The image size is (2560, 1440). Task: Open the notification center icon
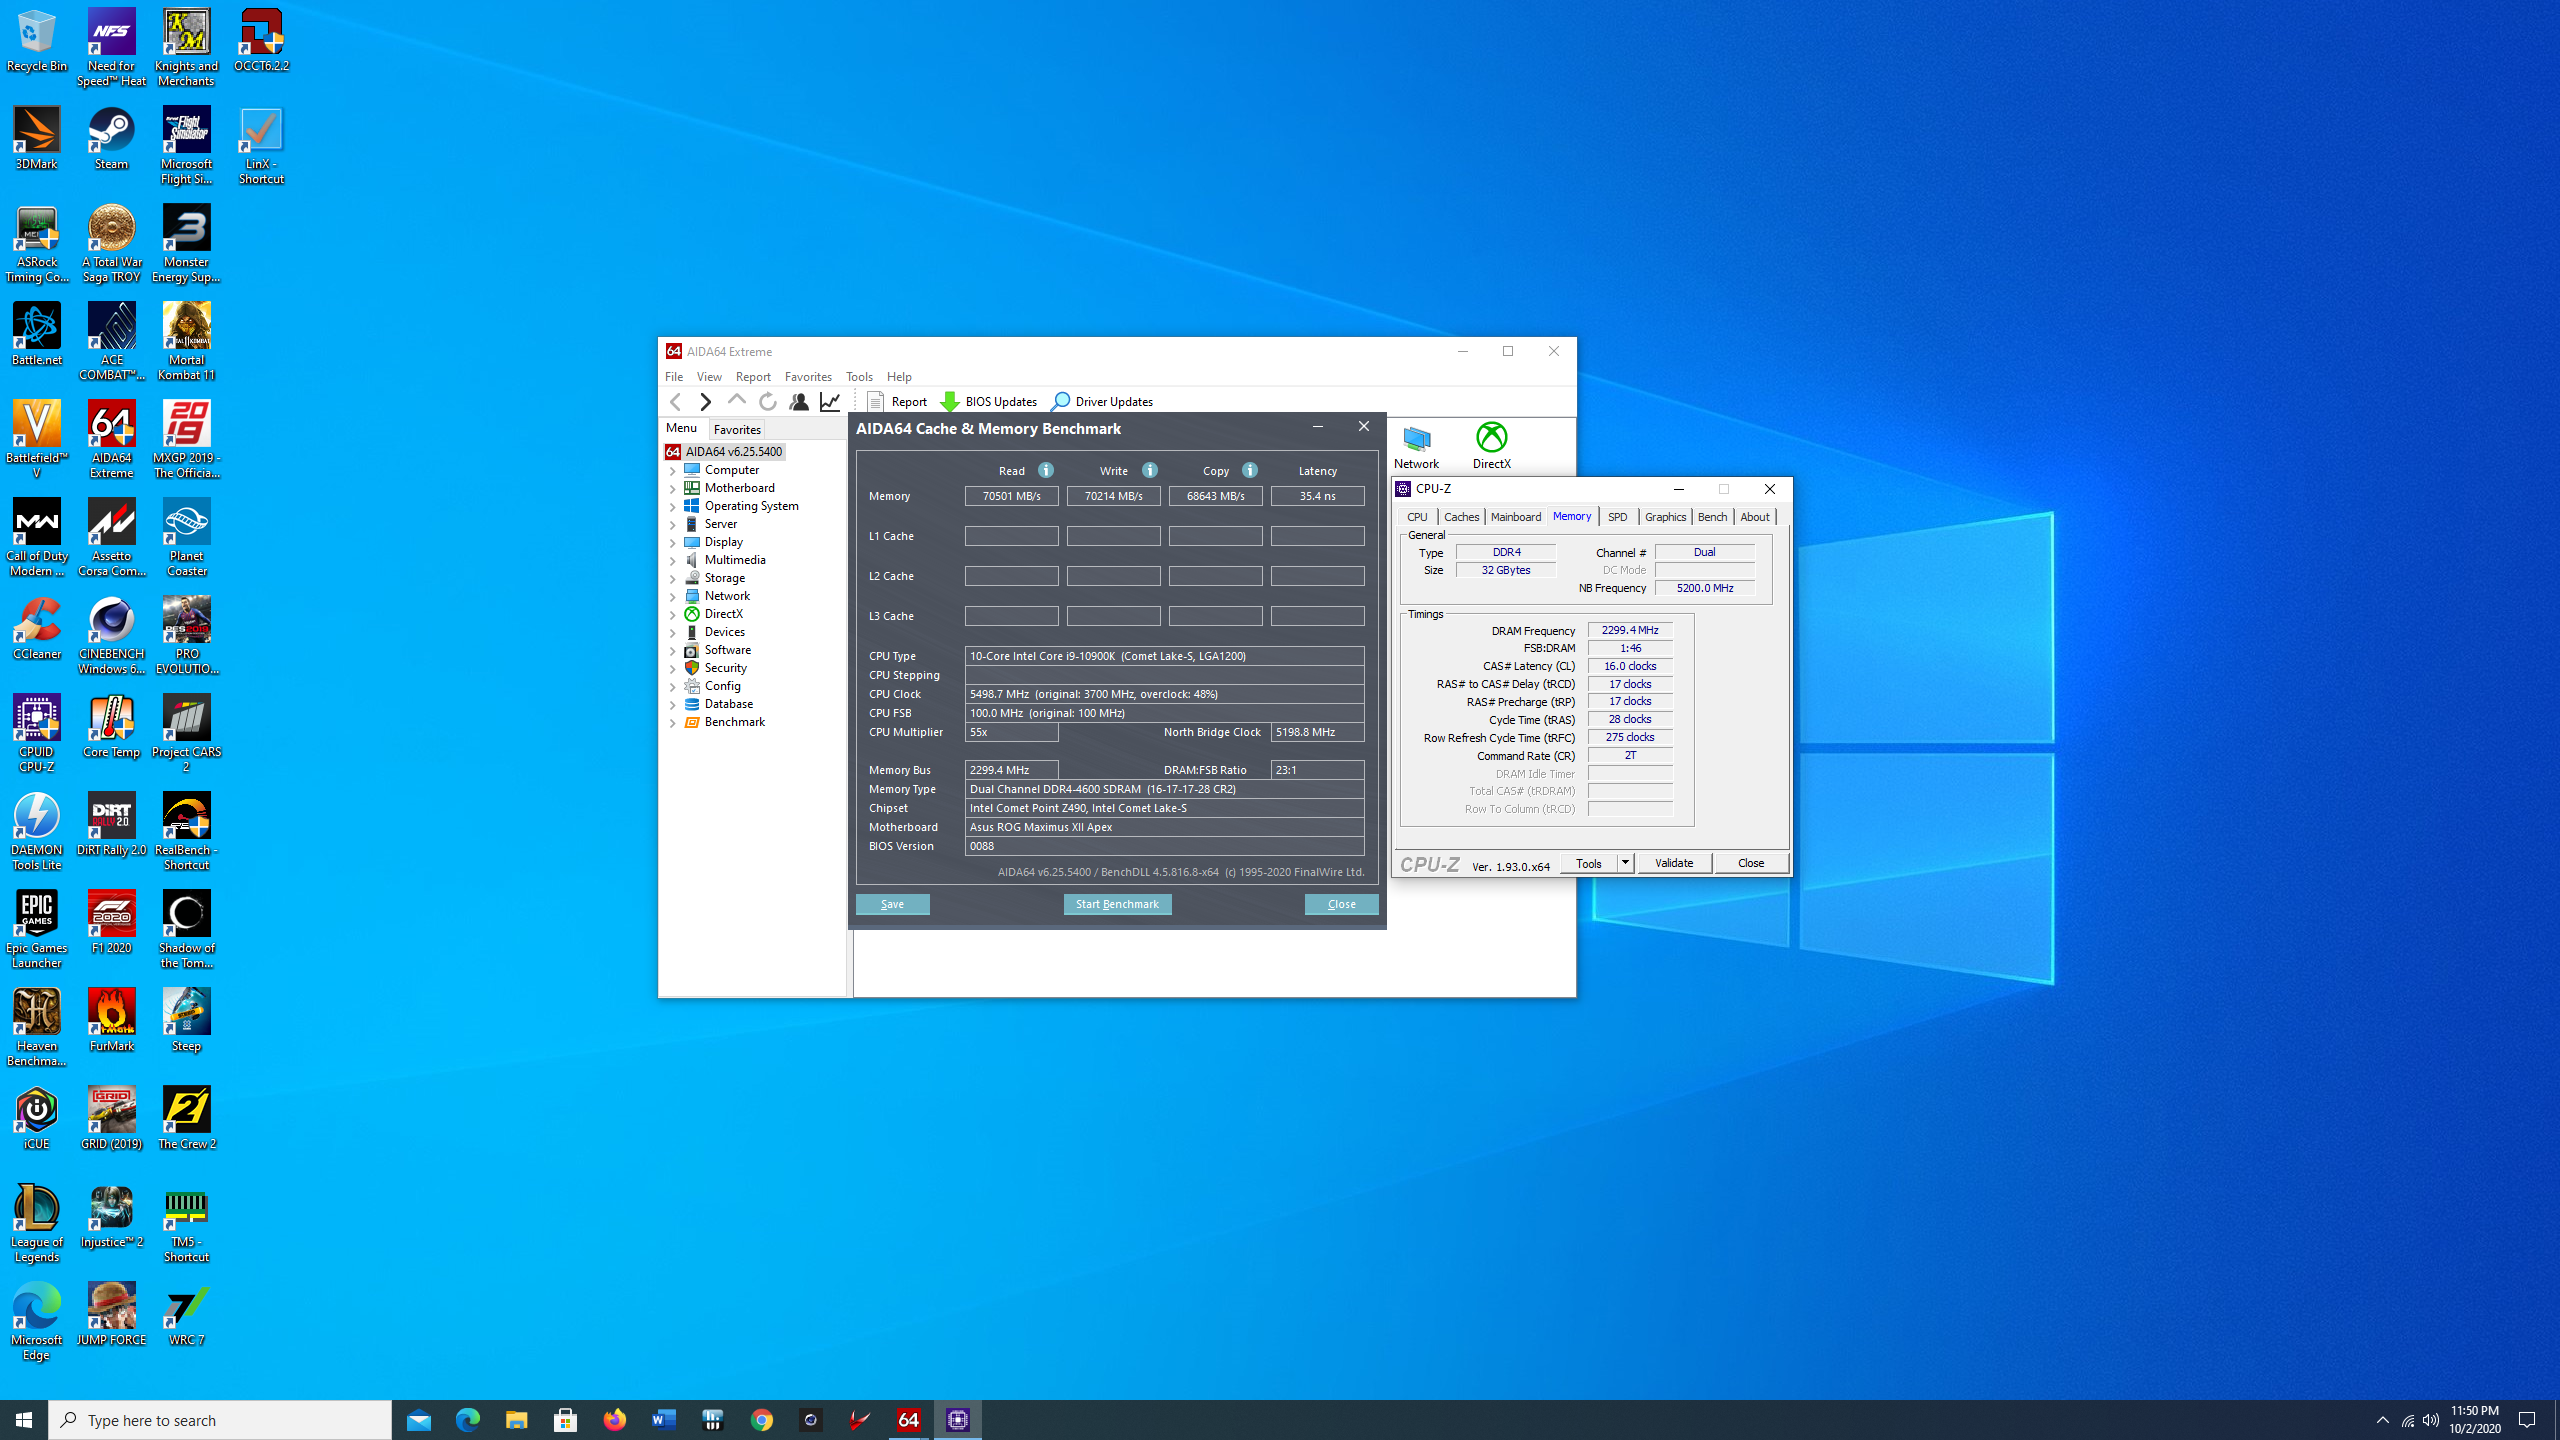(2527, 1420)
